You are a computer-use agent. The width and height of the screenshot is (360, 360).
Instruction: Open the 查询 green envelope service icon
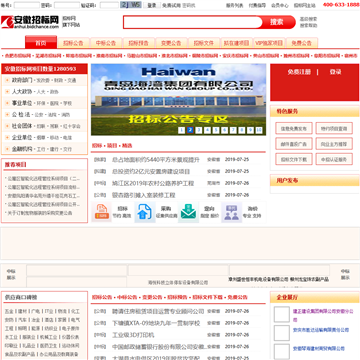pos(188,212)
